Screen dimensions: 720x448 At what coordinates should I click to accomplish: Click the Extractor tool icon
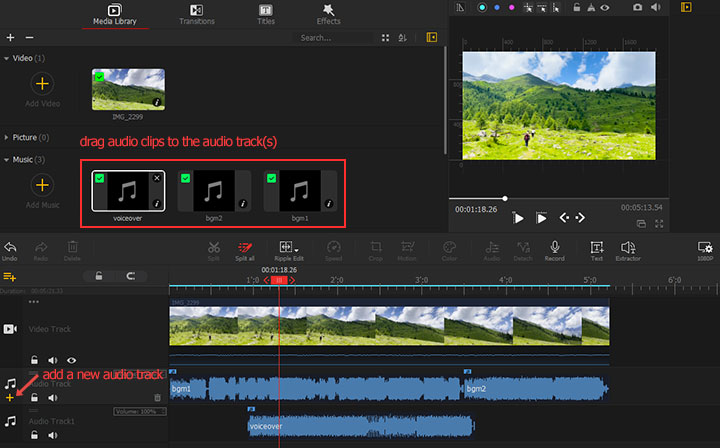pos(629,247)
